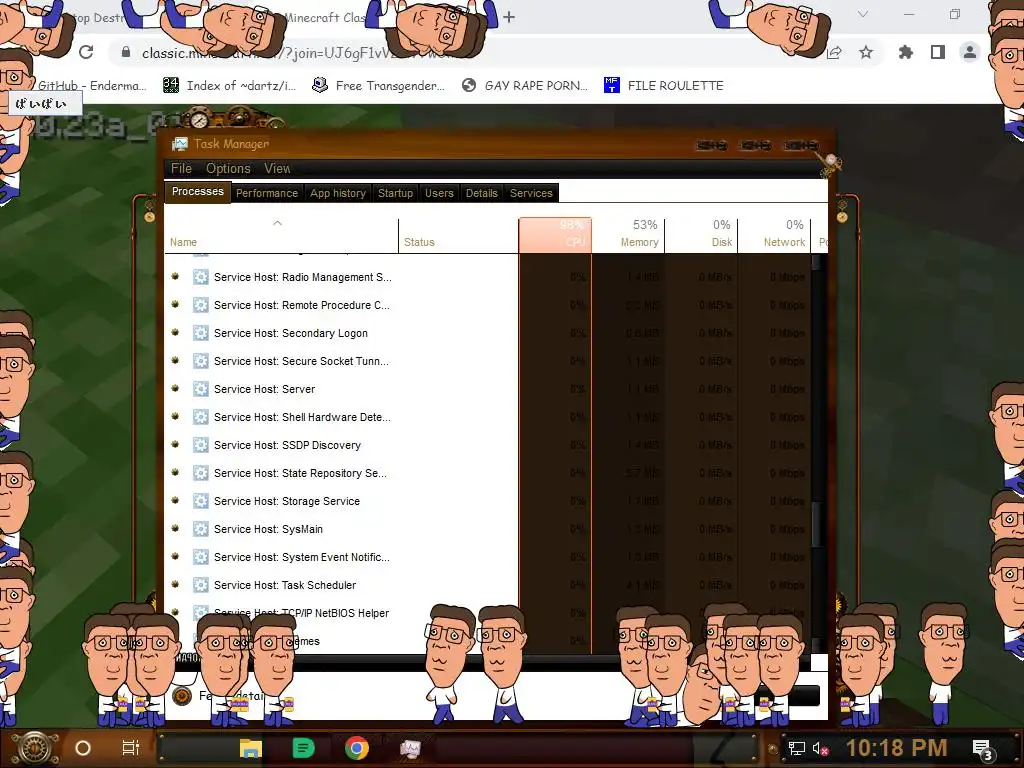This screenshot has height=768, width=1024.
Task: Click gear icon of Task Scheduler service
Action: point(201,585)
